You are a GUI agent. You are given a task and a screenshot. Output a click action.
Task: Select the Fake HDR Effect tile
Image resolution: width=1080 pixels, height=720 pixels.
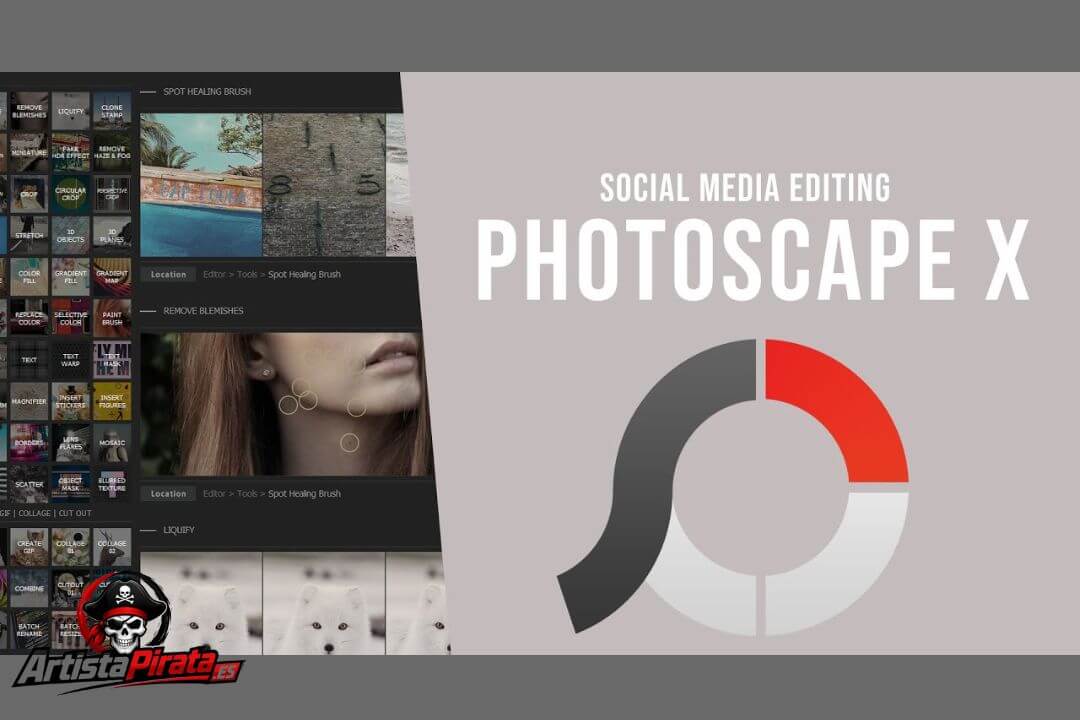pyautogui.click(x=70, y=152)
